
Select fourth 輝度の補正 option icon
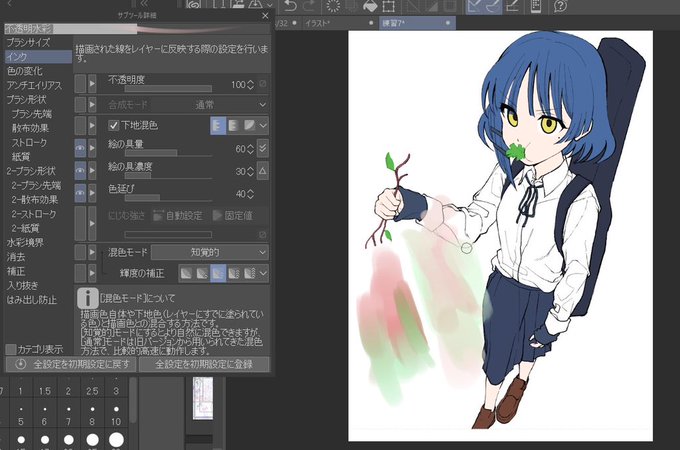tap(234, 274)
